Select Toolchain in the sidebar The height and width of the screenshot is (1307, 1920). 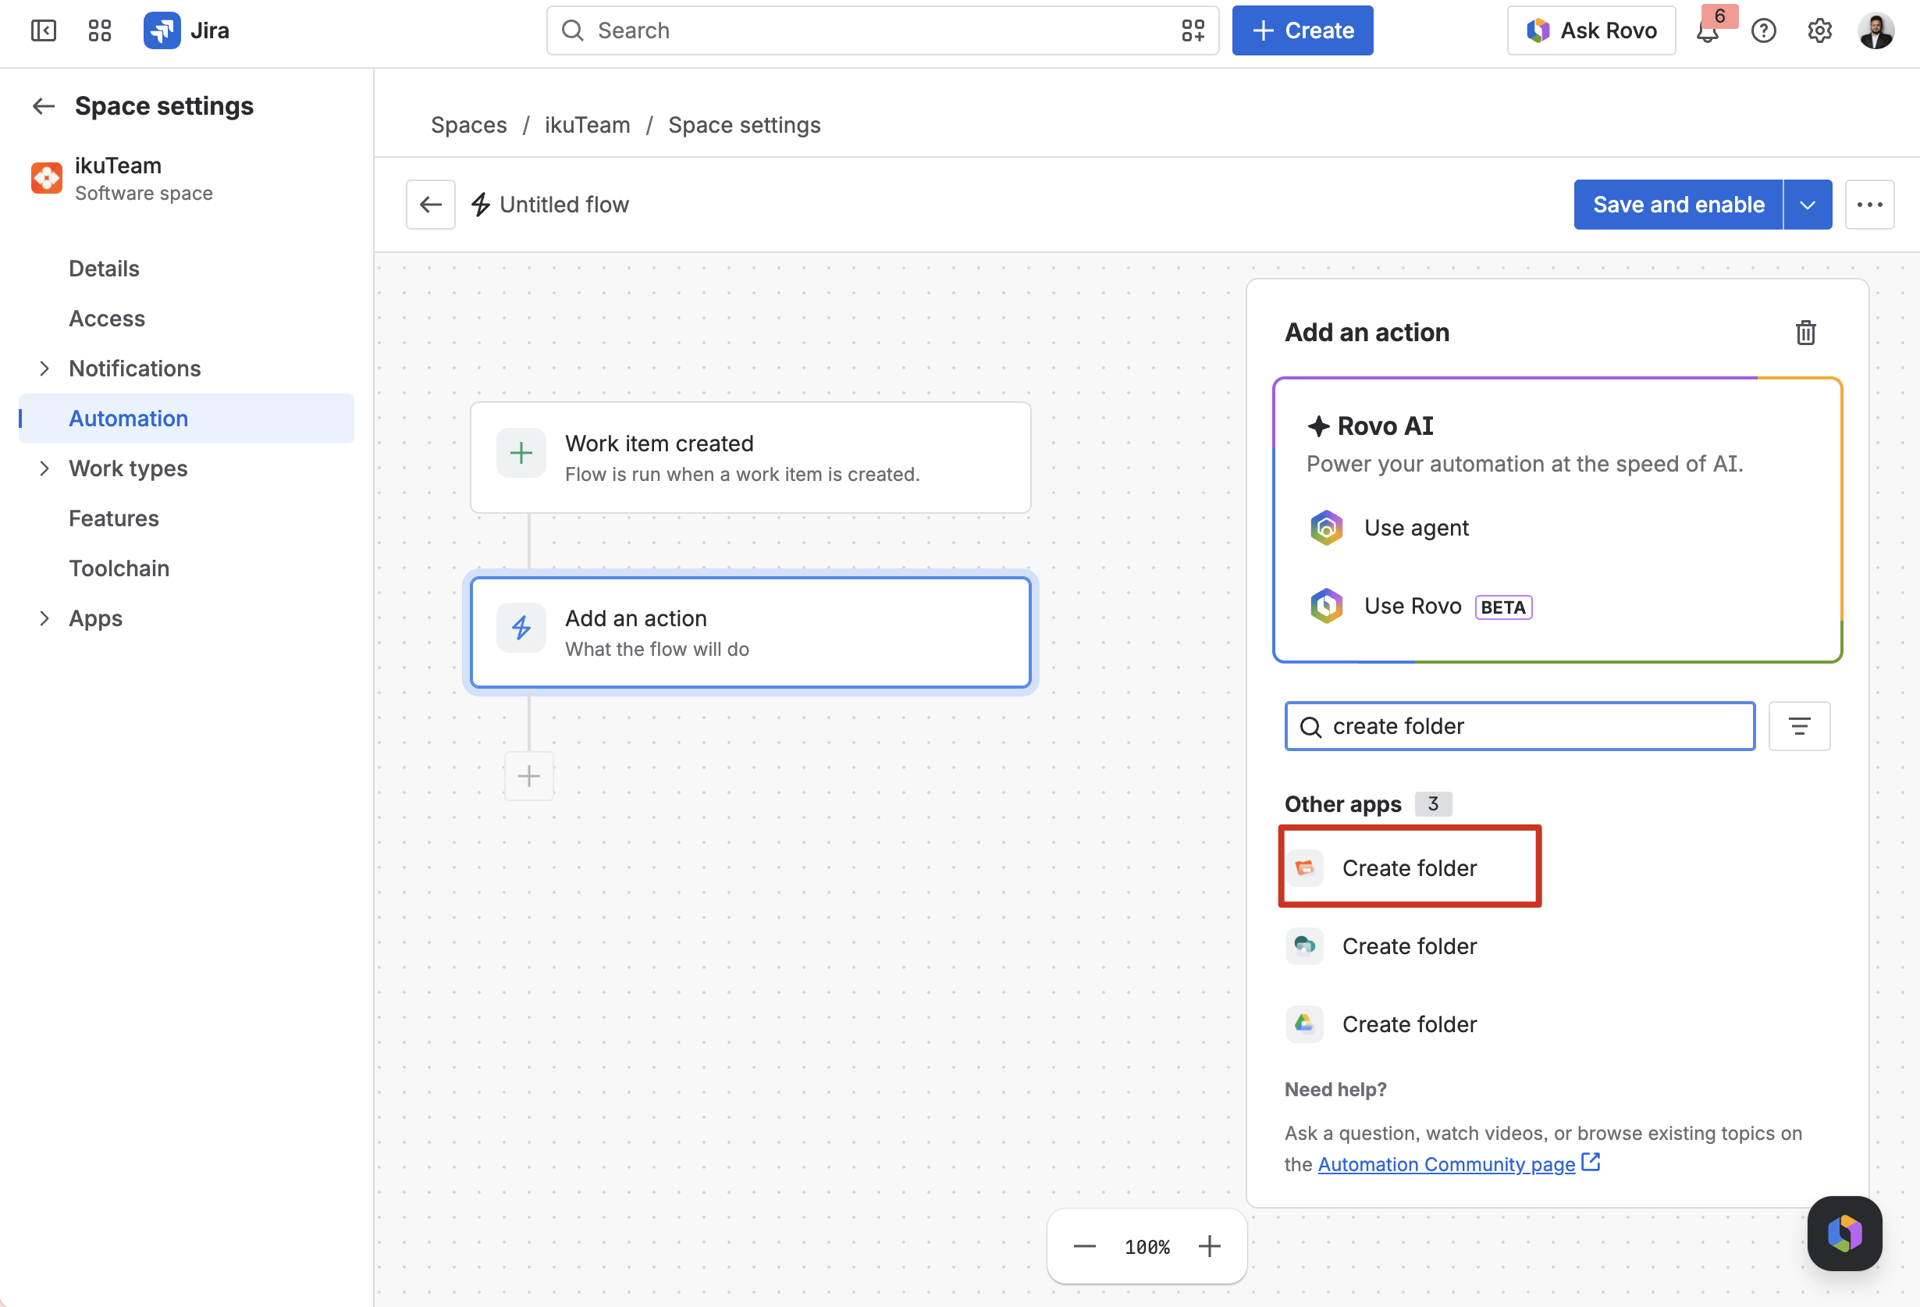[119, 568]
